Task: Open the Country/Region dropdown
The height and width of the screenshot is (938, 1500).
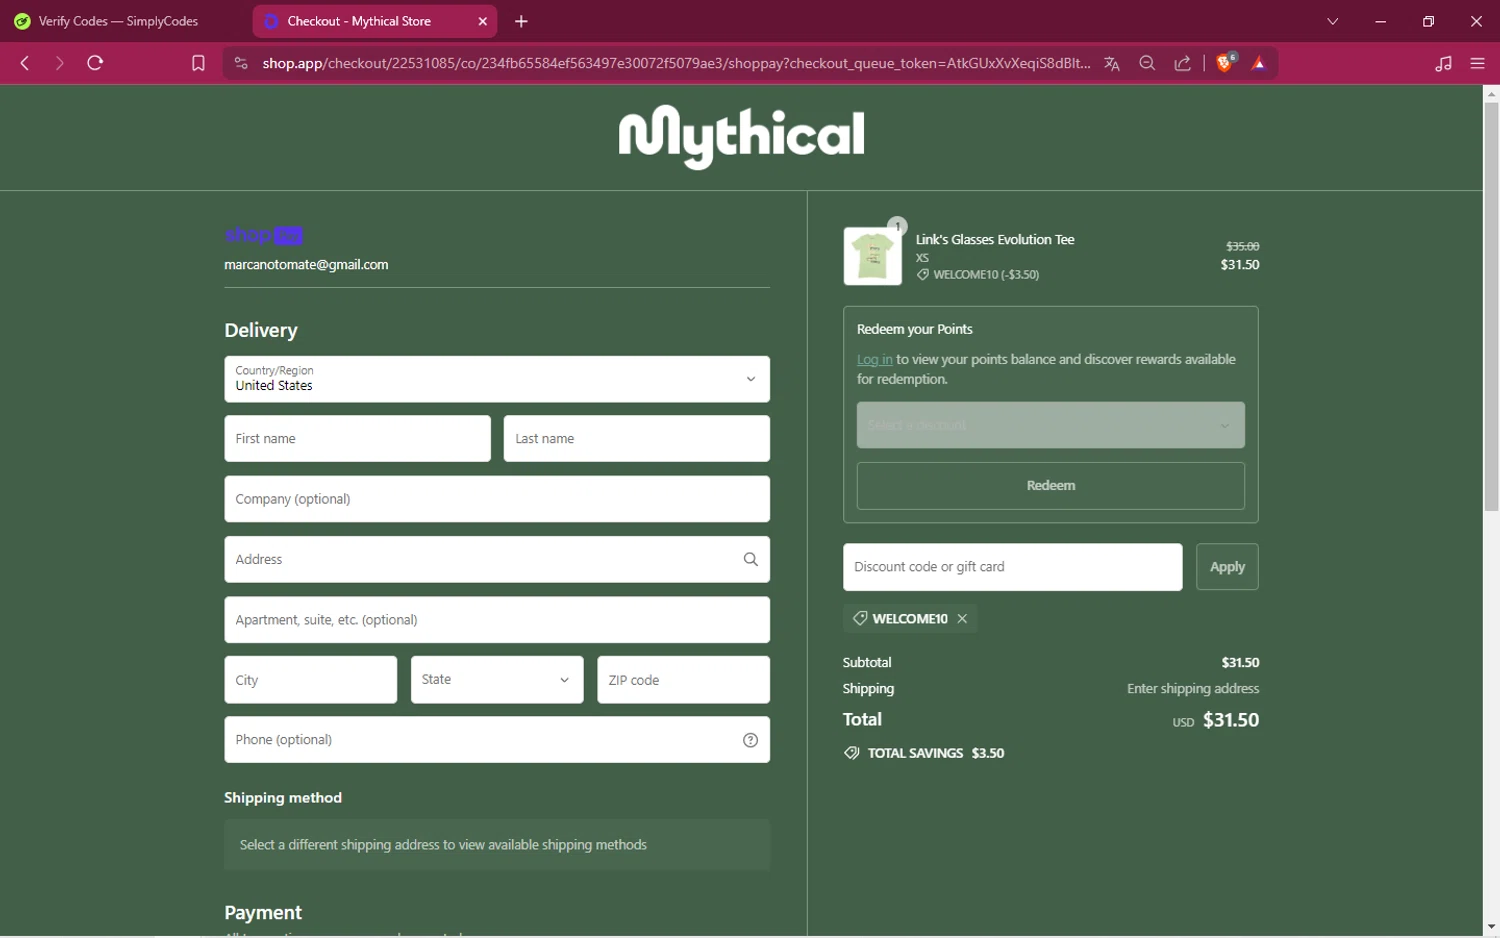Action: point(497,379)
